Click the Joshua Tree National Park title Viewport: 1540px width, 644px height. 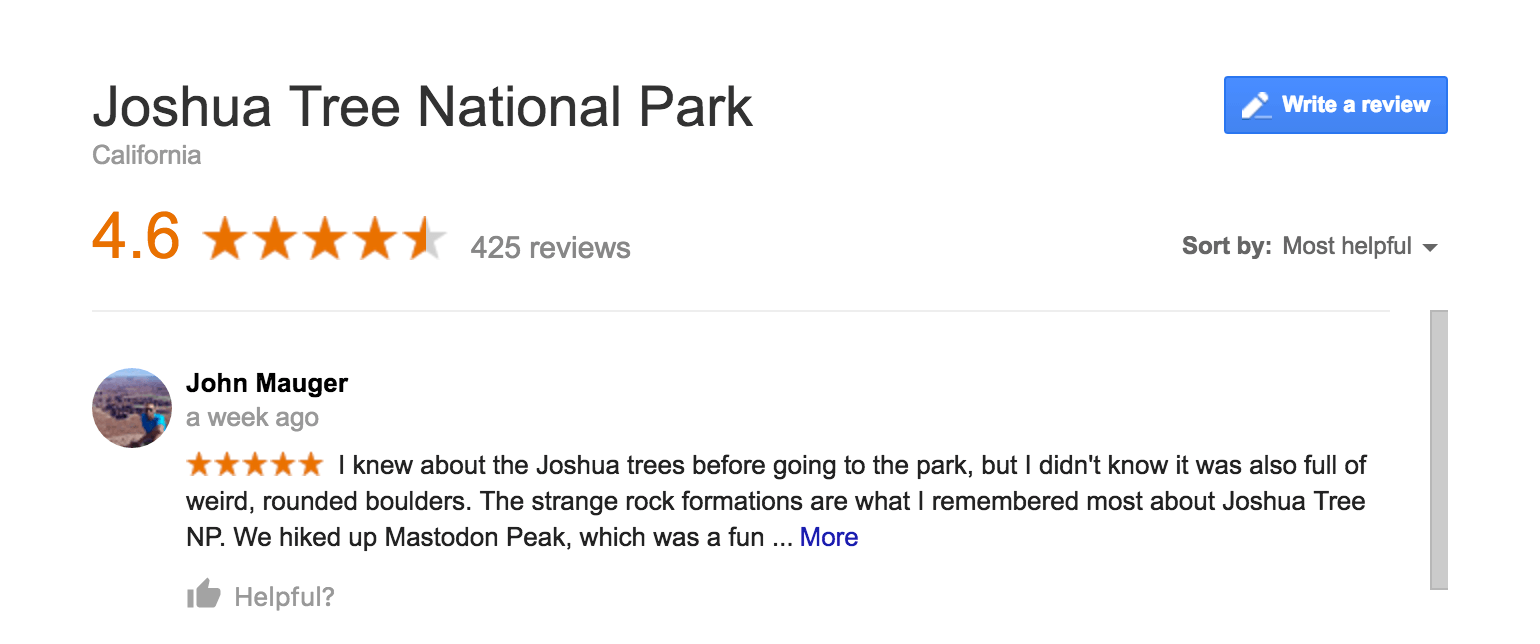422,106
